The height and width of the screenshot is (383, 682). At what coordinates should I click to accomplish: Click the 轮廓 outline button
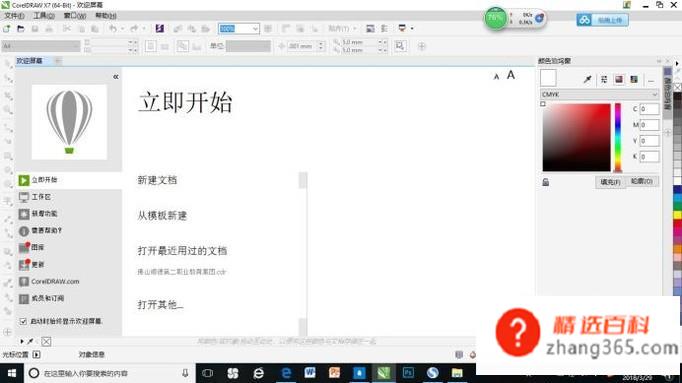point(642,182)
